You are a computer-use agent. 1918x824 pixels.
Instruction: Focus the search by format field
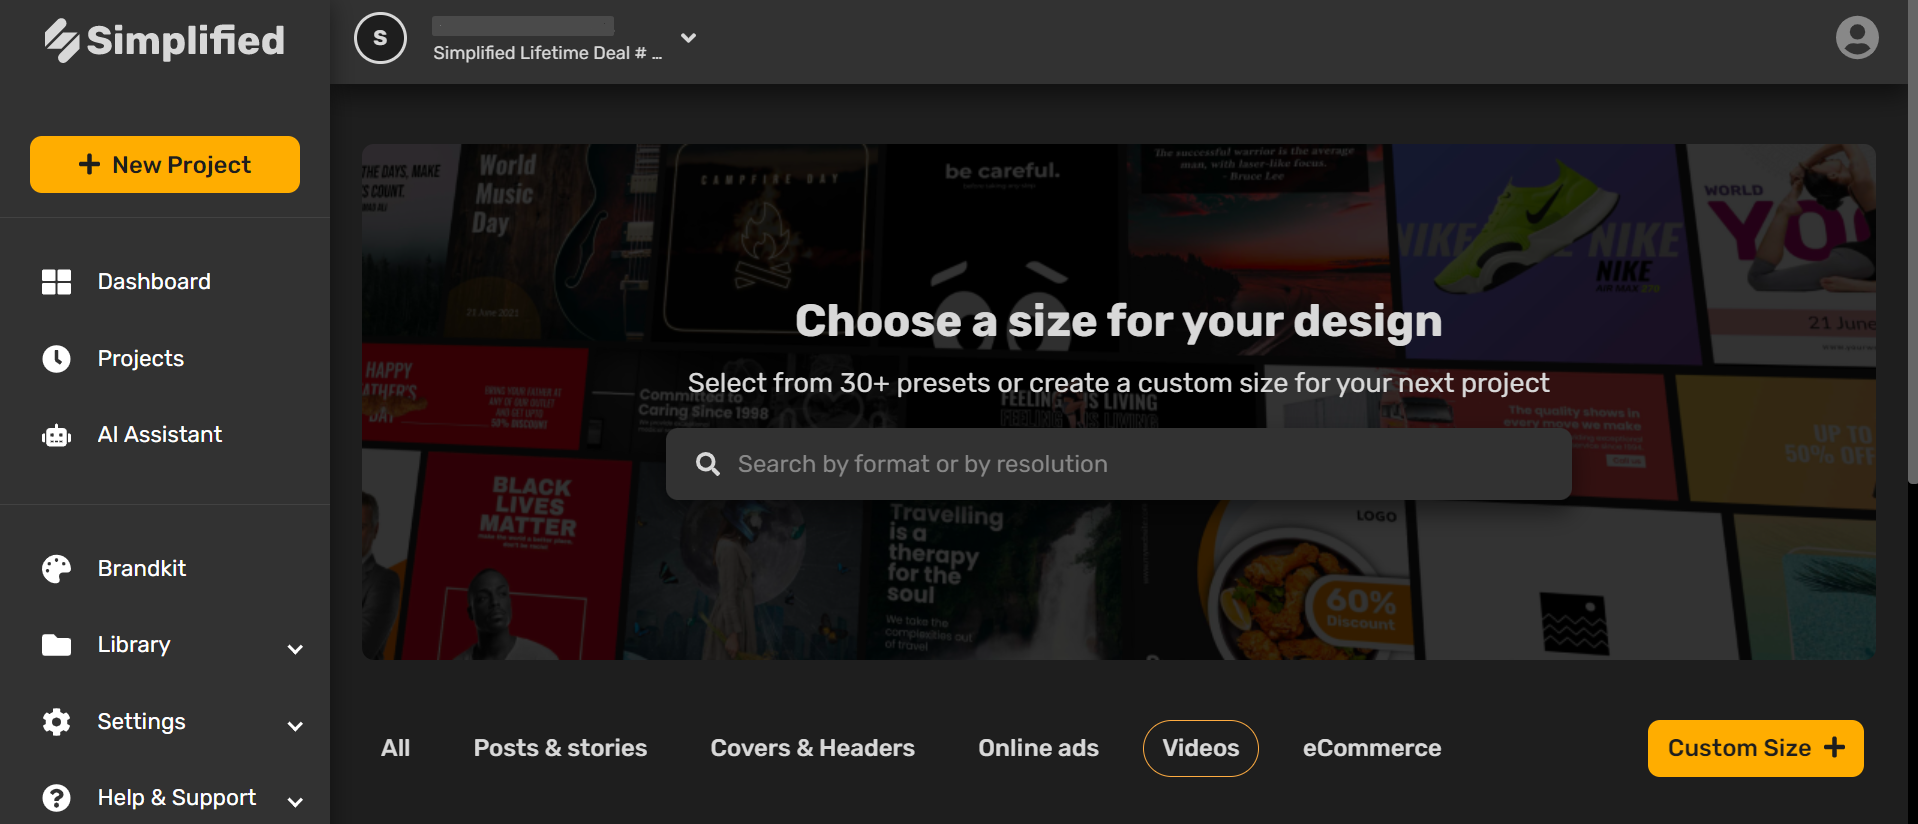(x=1118, y=464)
